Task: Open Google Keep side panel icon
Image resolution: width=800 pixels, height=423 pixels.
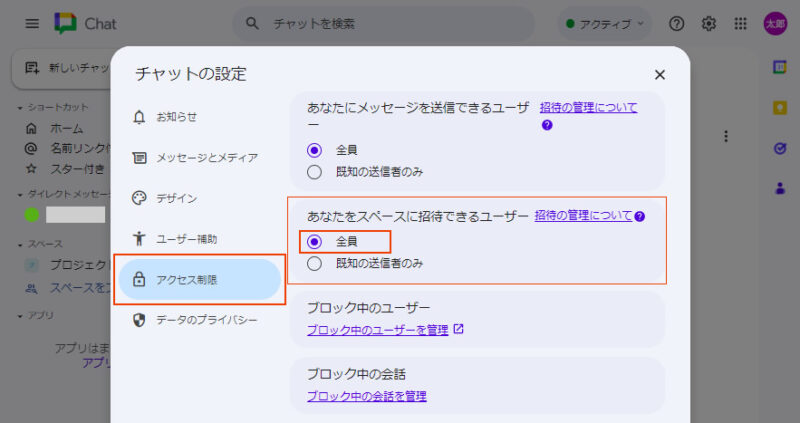Action: pyautogui.click(x=780, y=107)
